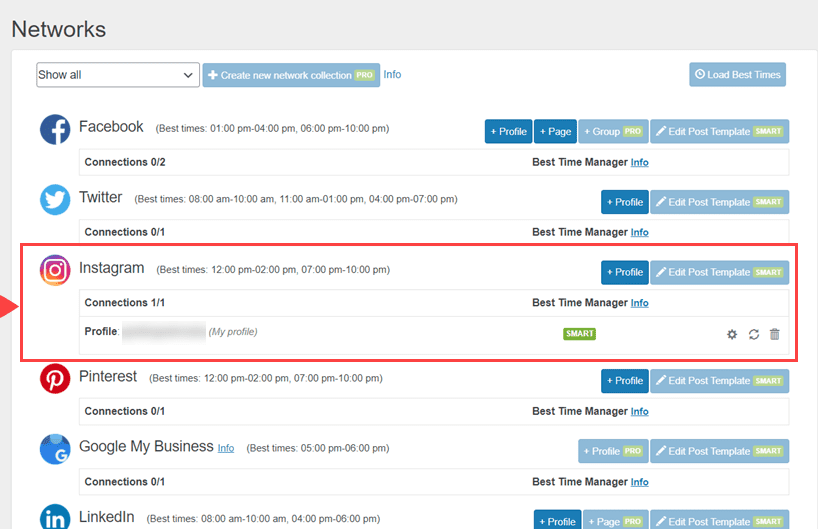818x529 pixels.
Task: Add a Pinterest Profile
Action: [x=624, y=381]
